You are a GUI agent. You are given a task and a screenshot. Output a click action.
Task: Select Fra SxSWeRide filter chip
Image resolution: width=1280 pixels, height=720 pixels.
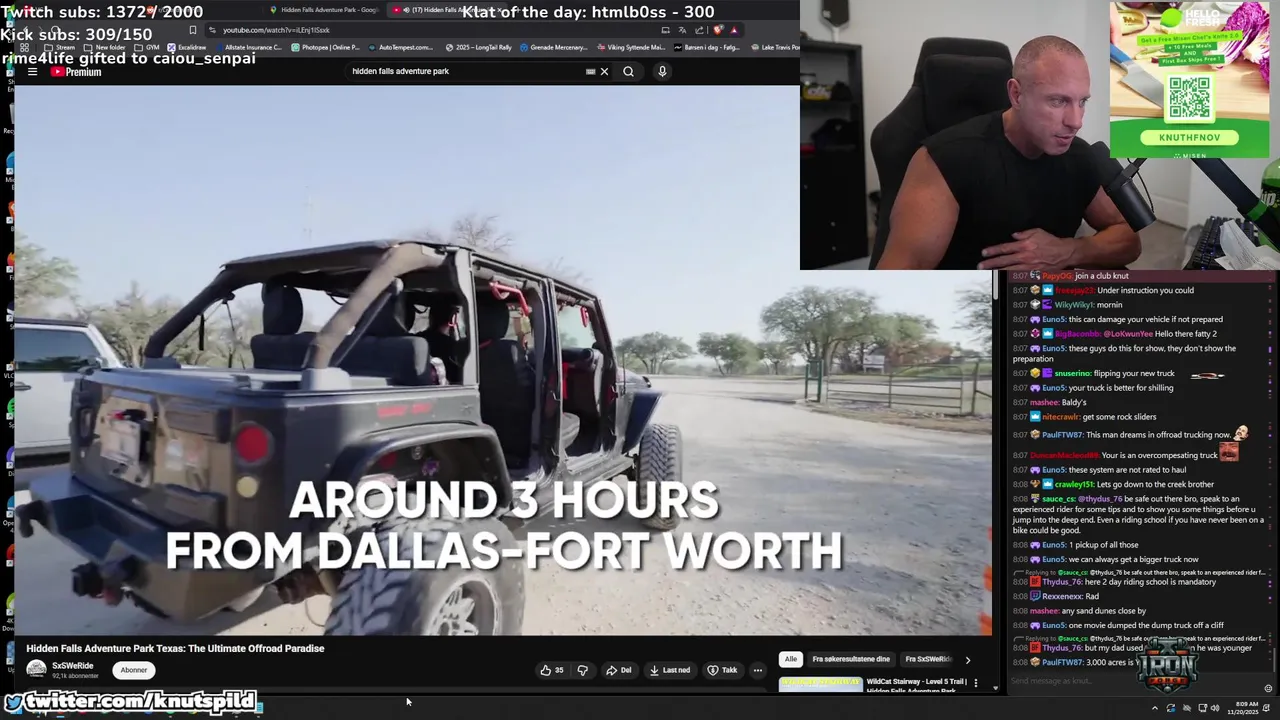(928, 659)
